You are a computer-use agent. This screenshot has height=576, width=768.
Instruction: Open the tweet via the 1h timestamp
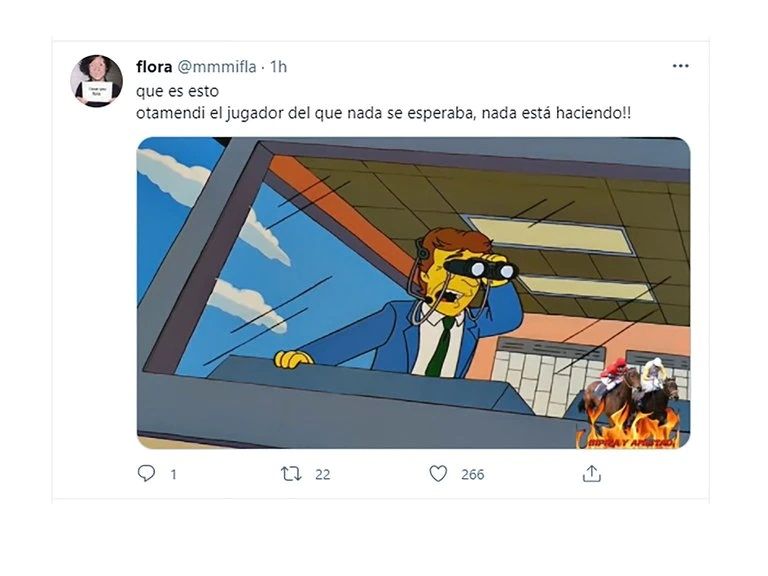point(279,67)
